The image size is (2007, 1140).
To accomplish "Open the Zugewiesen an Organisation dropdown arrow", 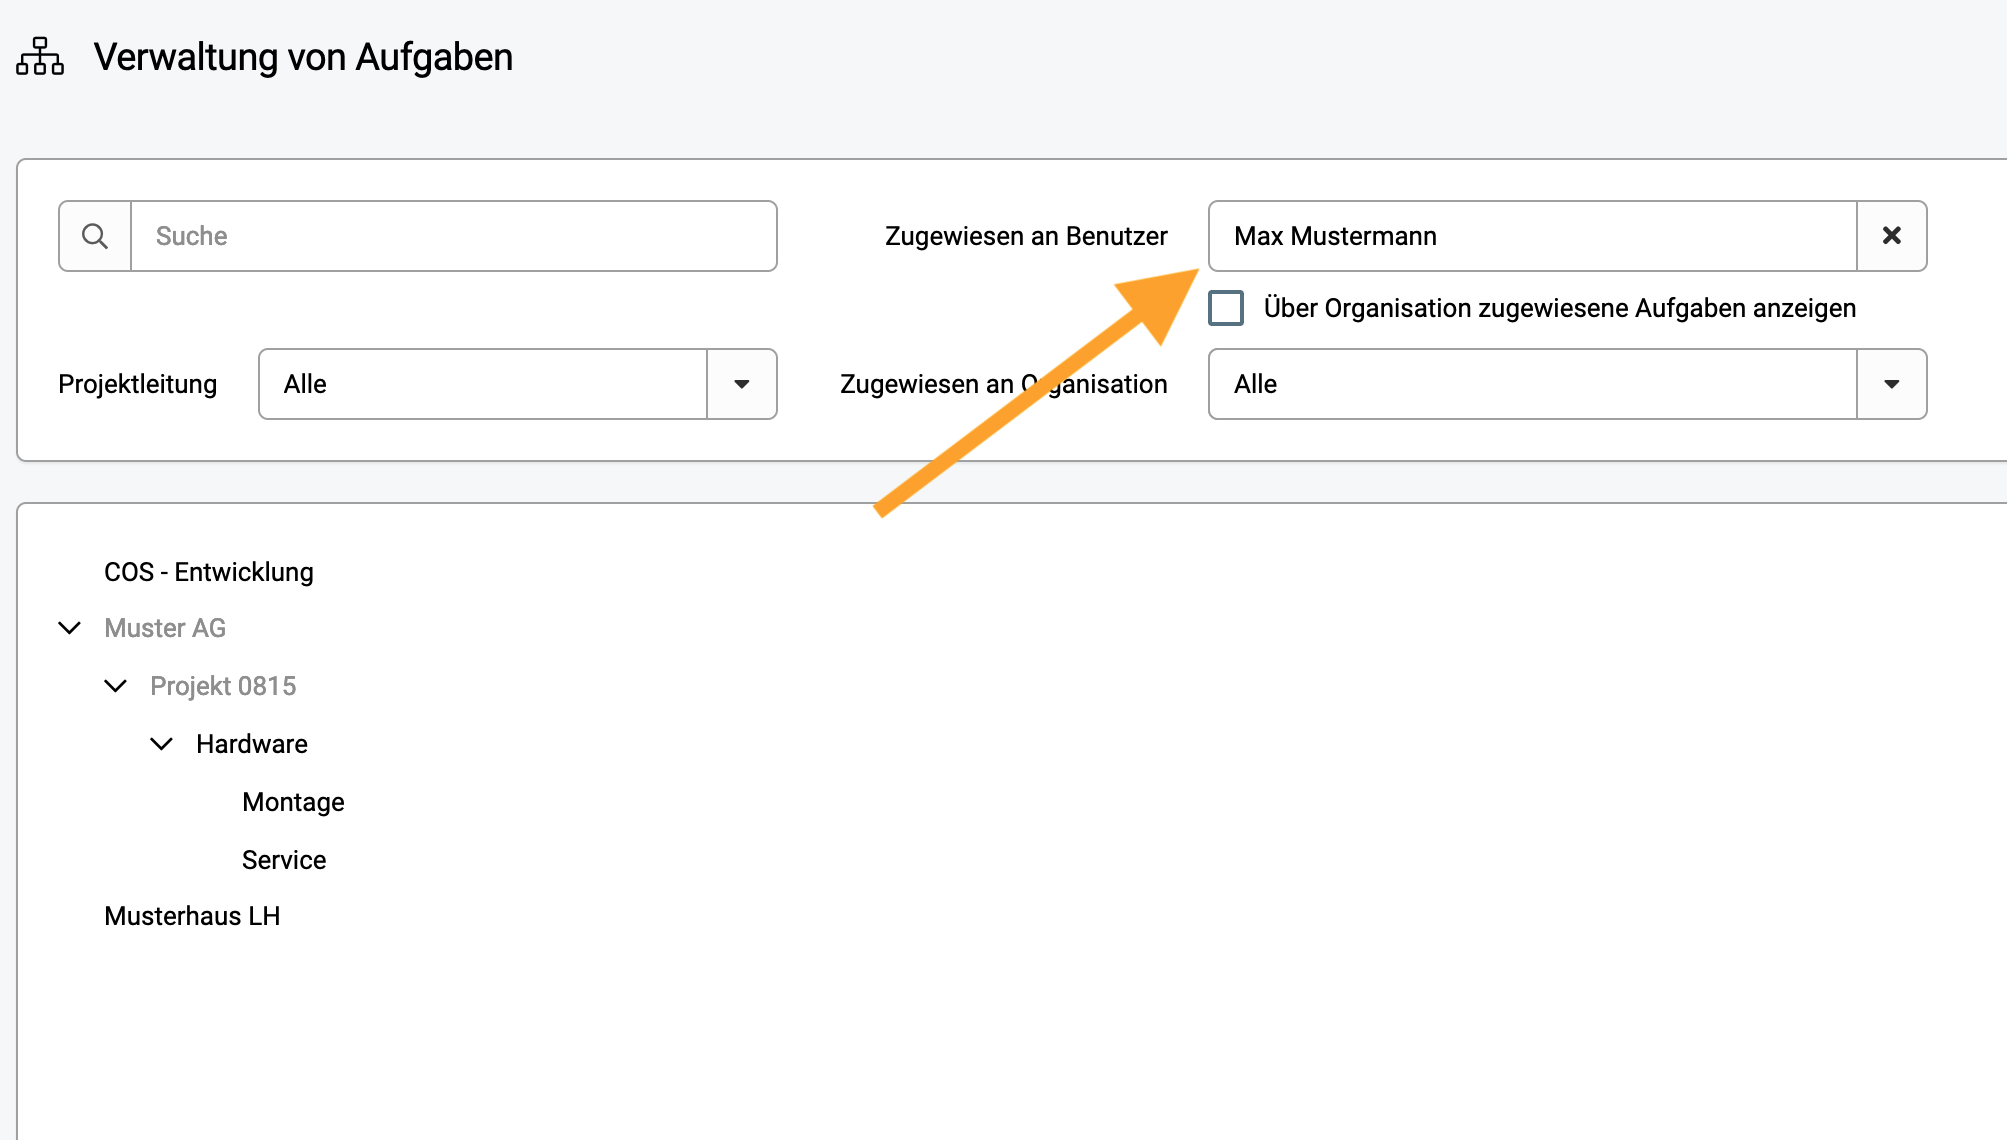I will pos(1892,384).
